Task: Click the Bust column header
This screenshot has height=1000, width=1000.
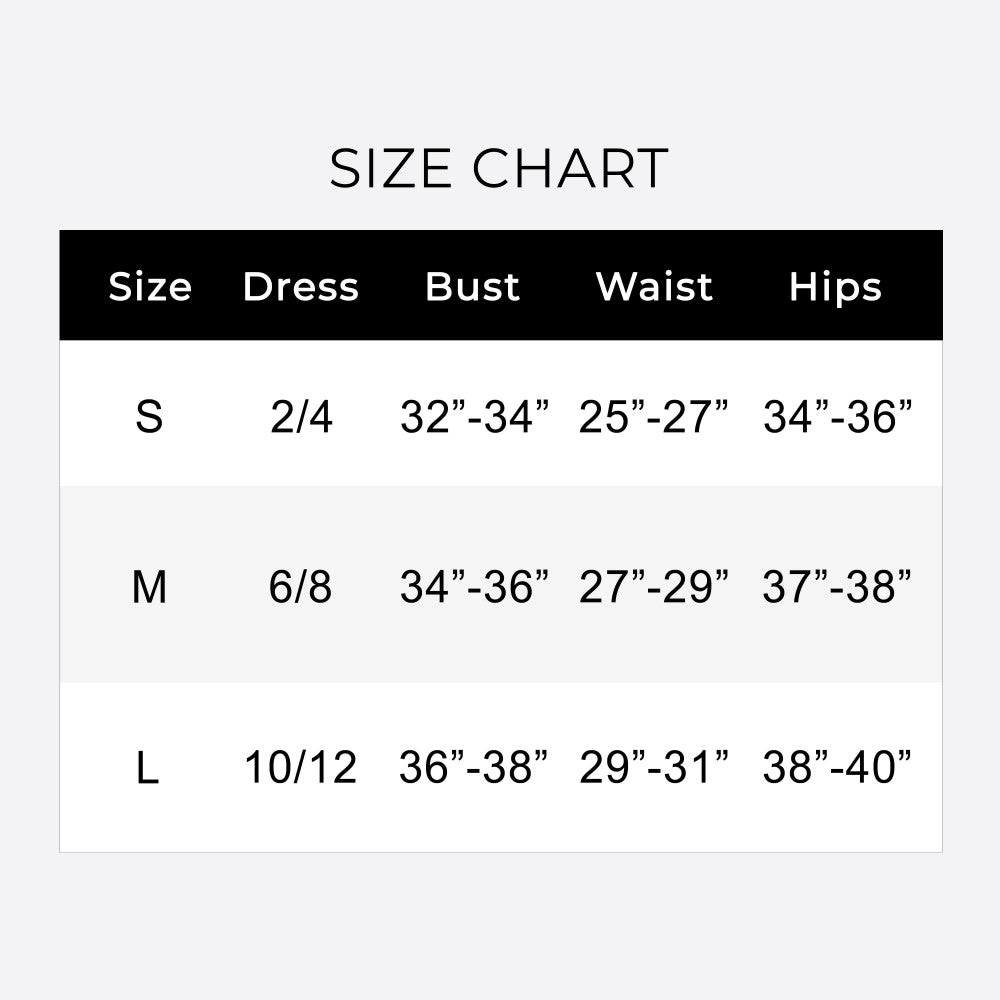Action: (473, 287)
